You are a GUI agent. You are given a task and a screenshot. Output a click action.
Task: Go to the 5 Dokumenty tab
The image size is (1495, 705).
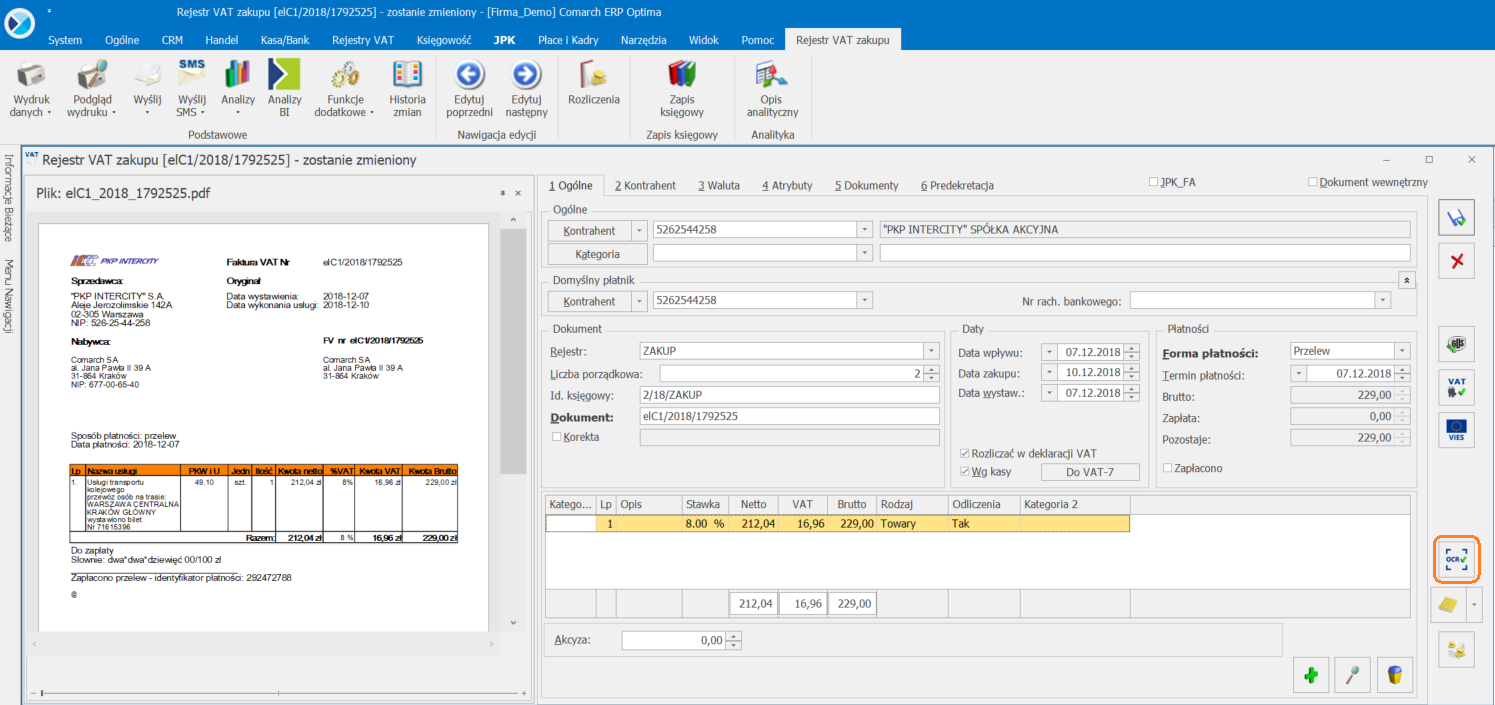point(867,185)
